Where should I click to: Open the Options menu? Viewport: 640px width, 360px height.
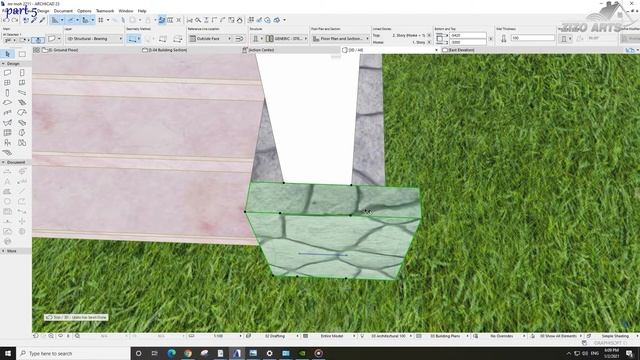click(84, 11)
